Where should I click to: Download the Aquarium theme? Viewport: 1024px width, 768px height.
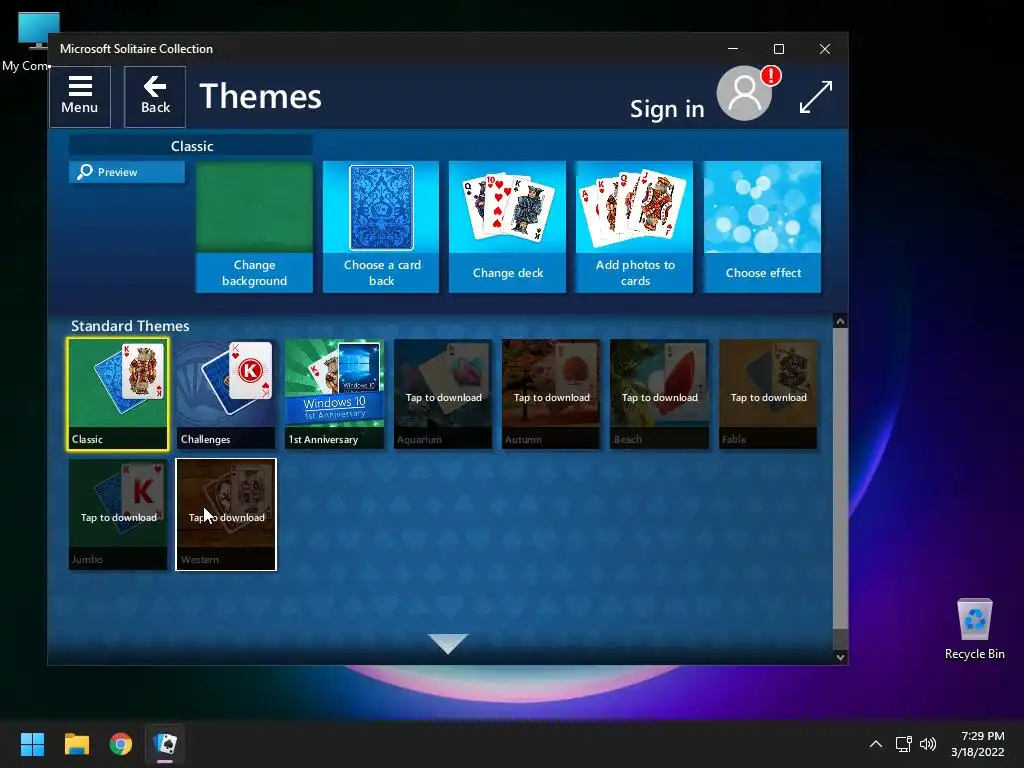443,394
